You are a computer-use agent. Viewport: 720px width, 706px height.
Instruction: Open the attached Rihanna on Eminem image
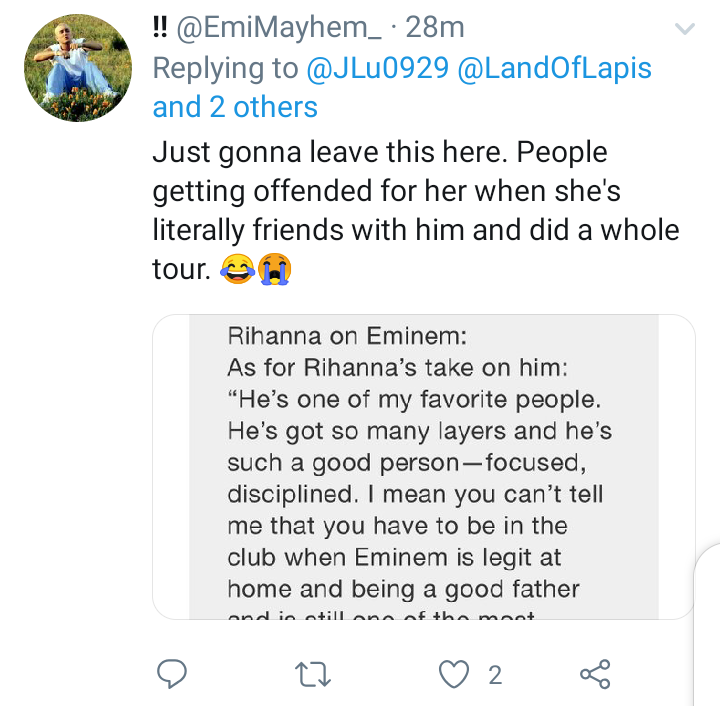tap(423, 467)
